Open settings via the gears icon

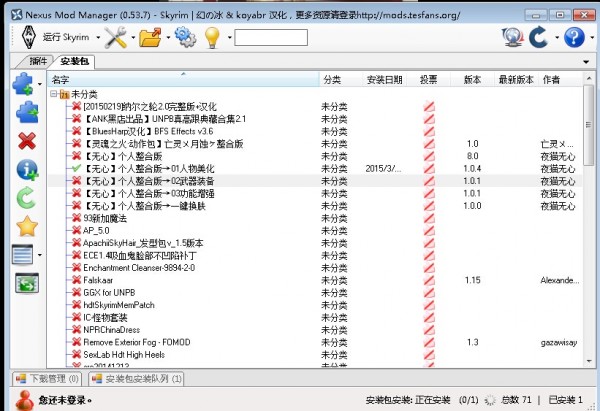(186, 37)
